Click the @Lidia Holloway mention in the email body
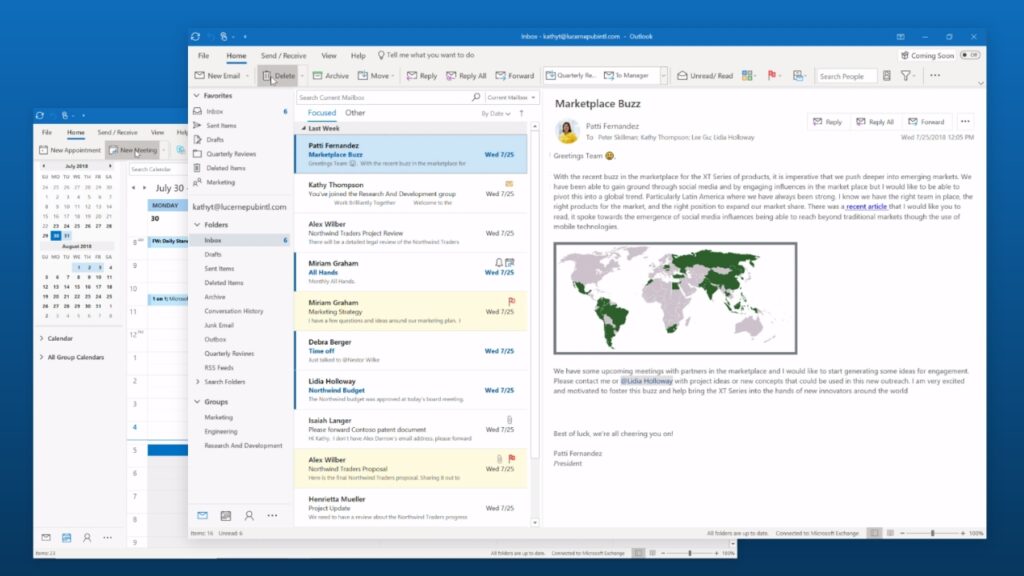Screen dimensions: 1024x576 tap(646, 381)
